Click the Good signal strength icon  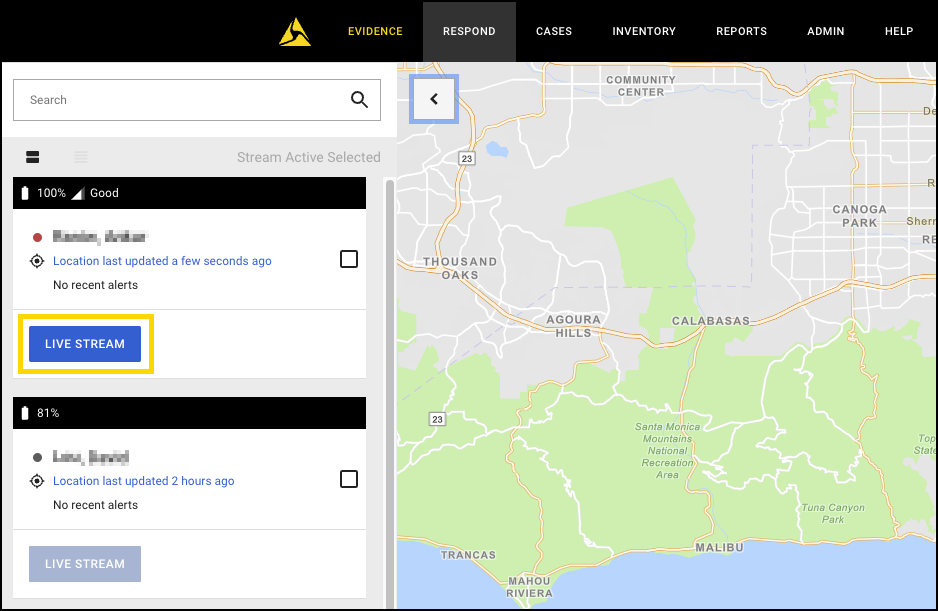pyautogui.click(x=77, y=193)
